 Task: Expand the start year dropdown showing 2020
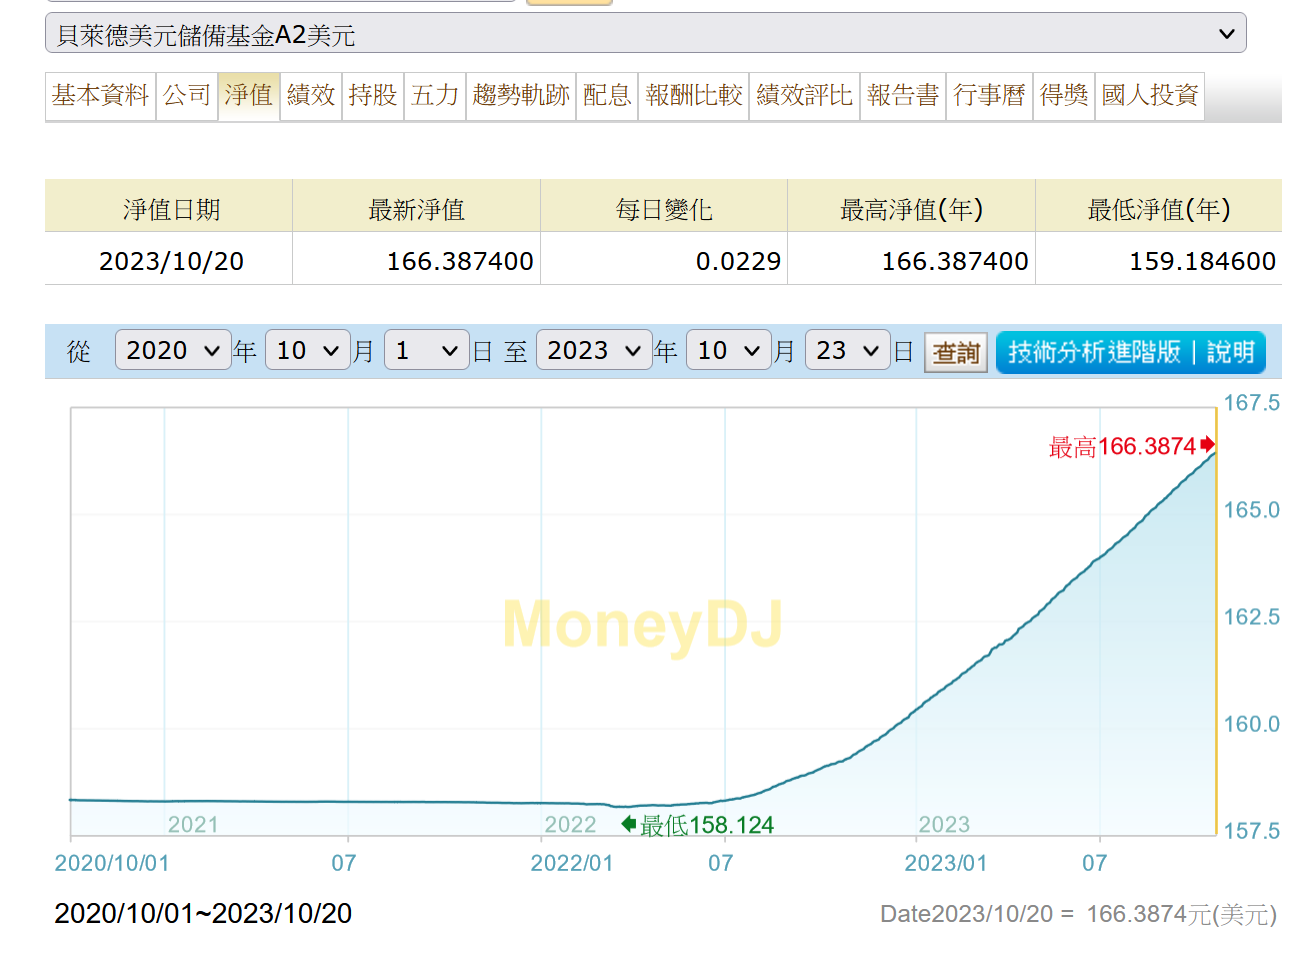pos(173,351)
